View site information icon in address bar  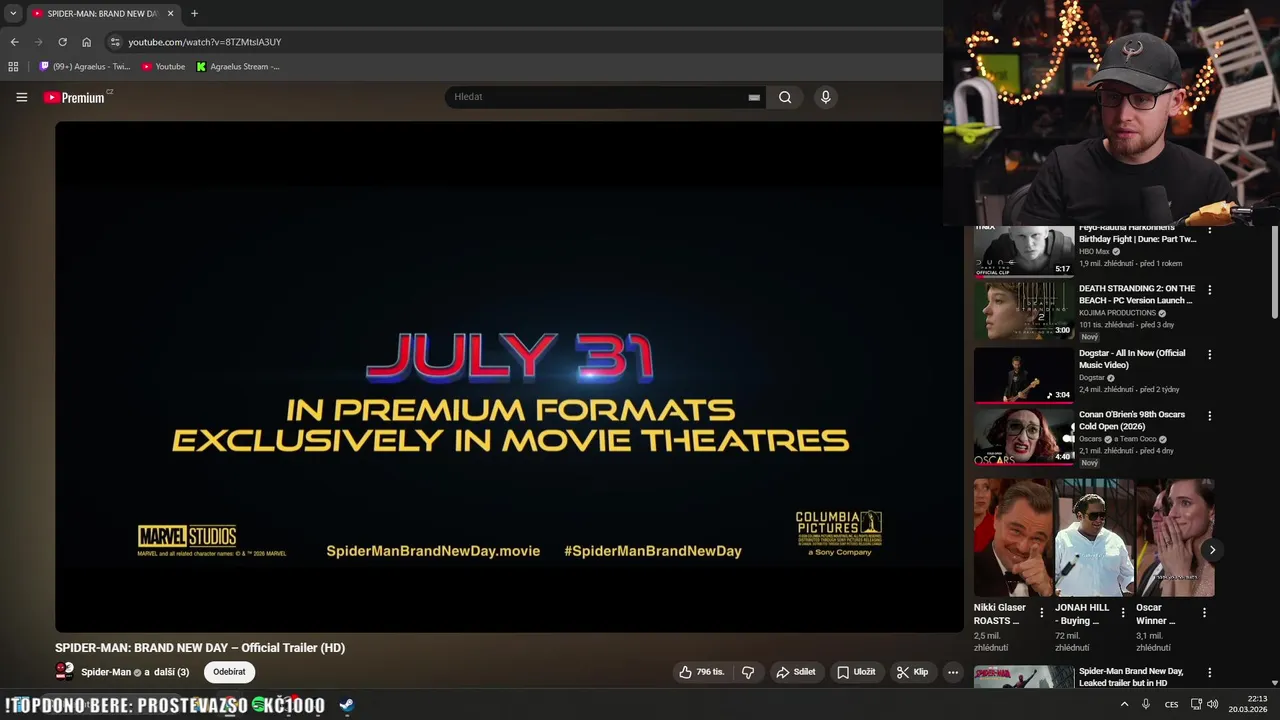click(x=115, y=42)
